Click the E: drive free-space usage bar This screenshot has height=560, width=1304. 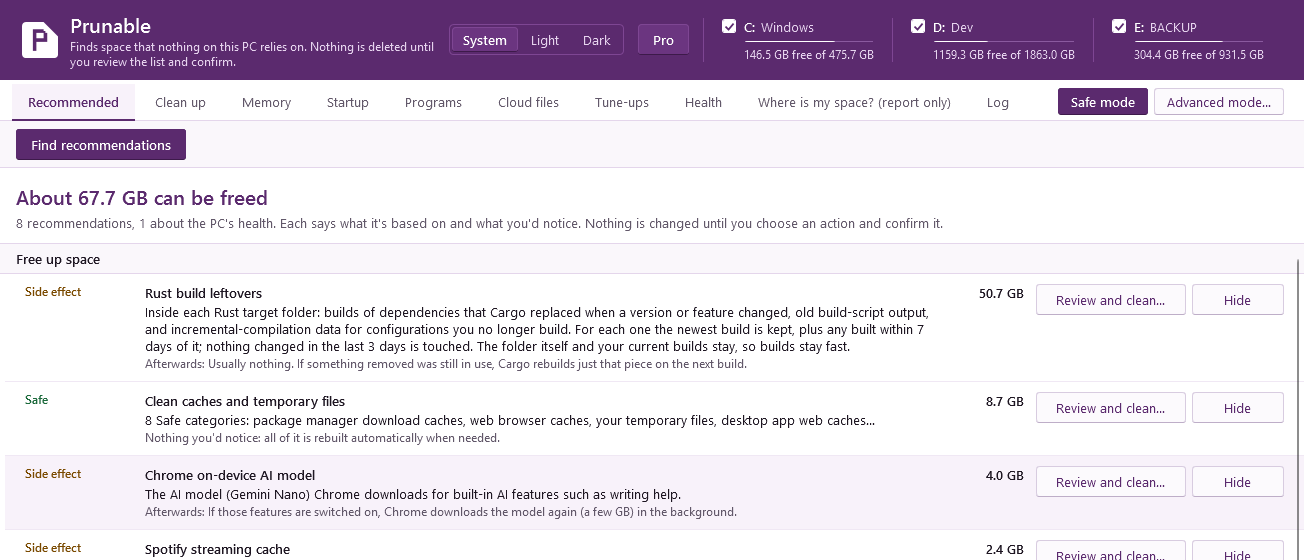pos(1199,42)
